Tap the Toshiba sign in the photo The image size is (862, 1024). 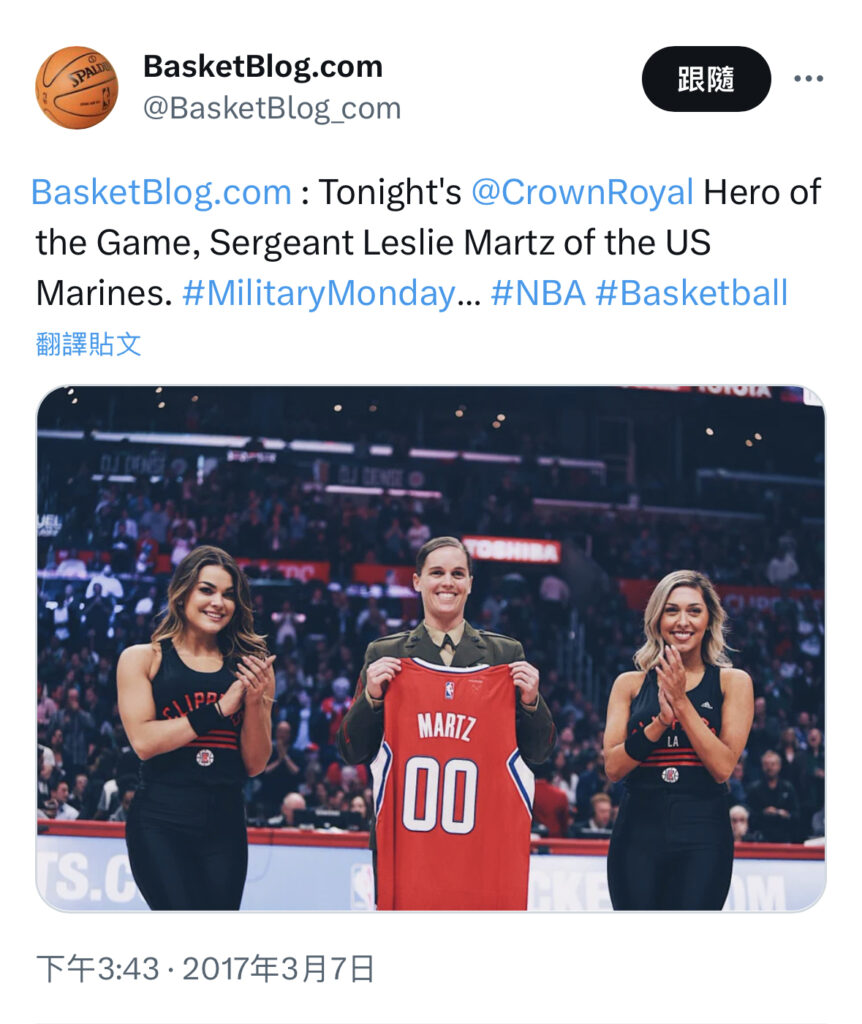coord(512,550)
